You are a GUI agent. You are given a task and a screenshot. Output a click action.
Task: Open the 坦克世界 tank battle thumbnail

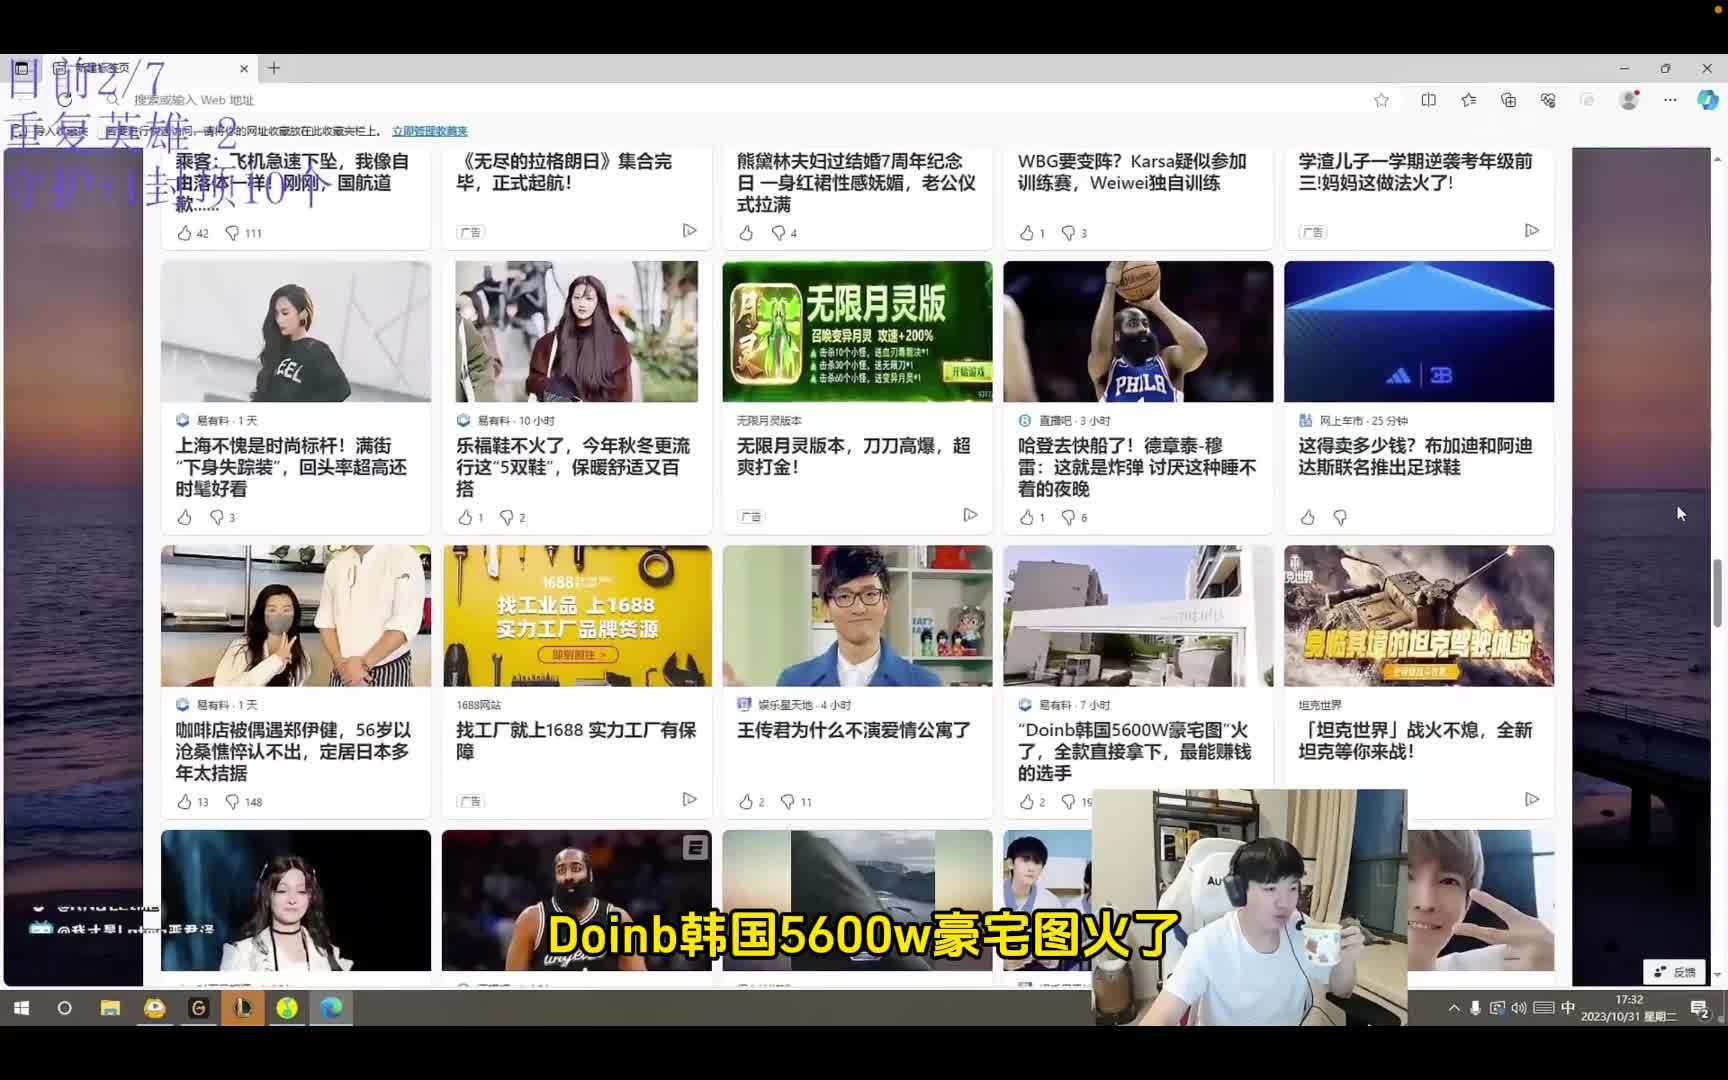[x=1419, y=616]
